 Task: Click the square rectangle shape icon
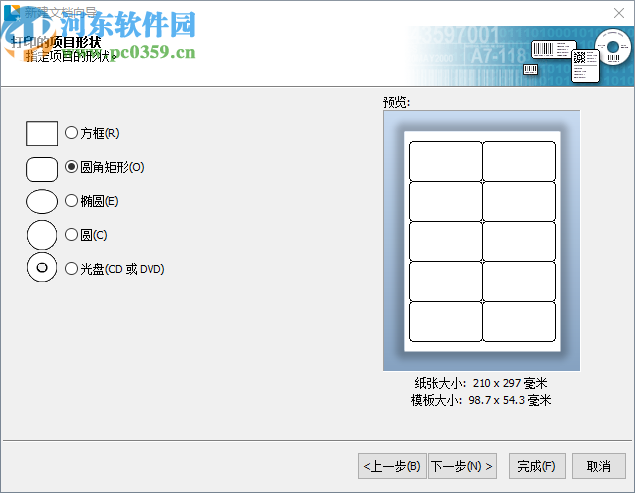pyautogui.click(x=42, y=133)
